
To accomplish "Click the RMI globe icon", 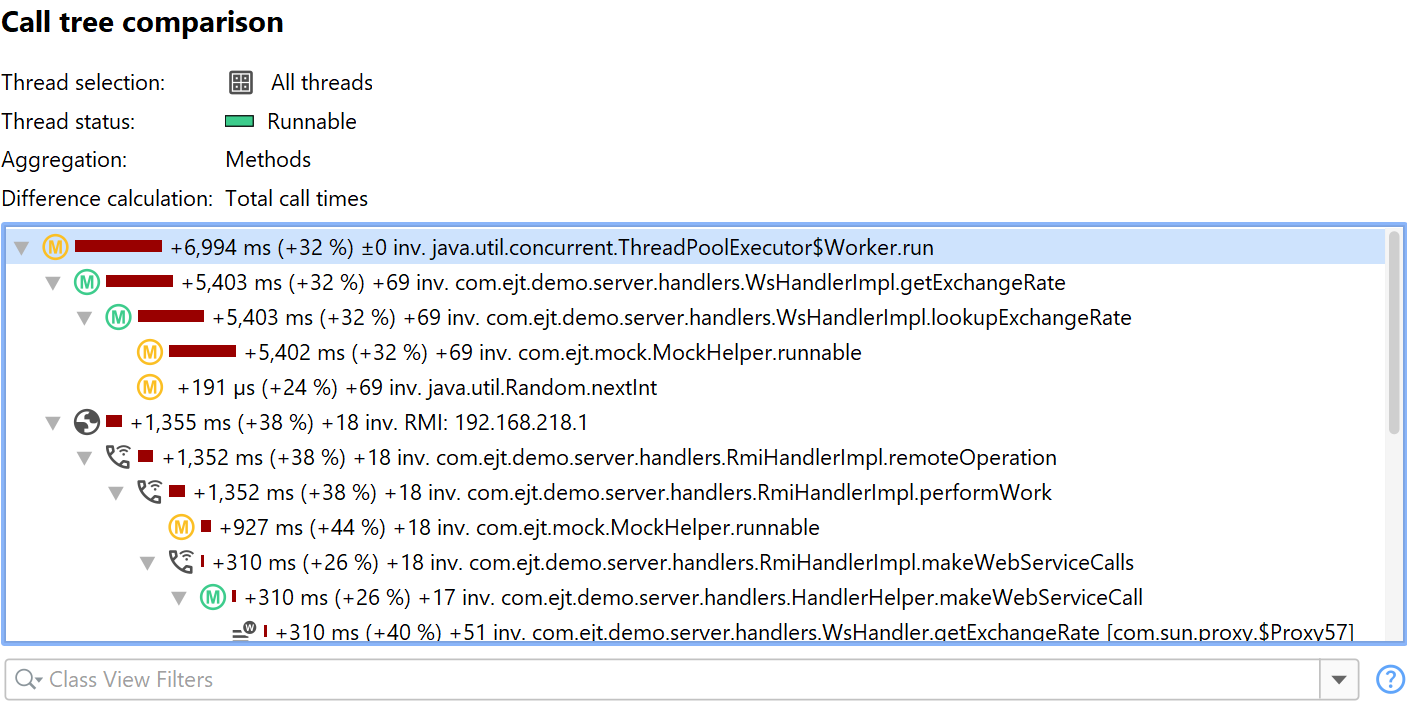I will pos(87,423).
